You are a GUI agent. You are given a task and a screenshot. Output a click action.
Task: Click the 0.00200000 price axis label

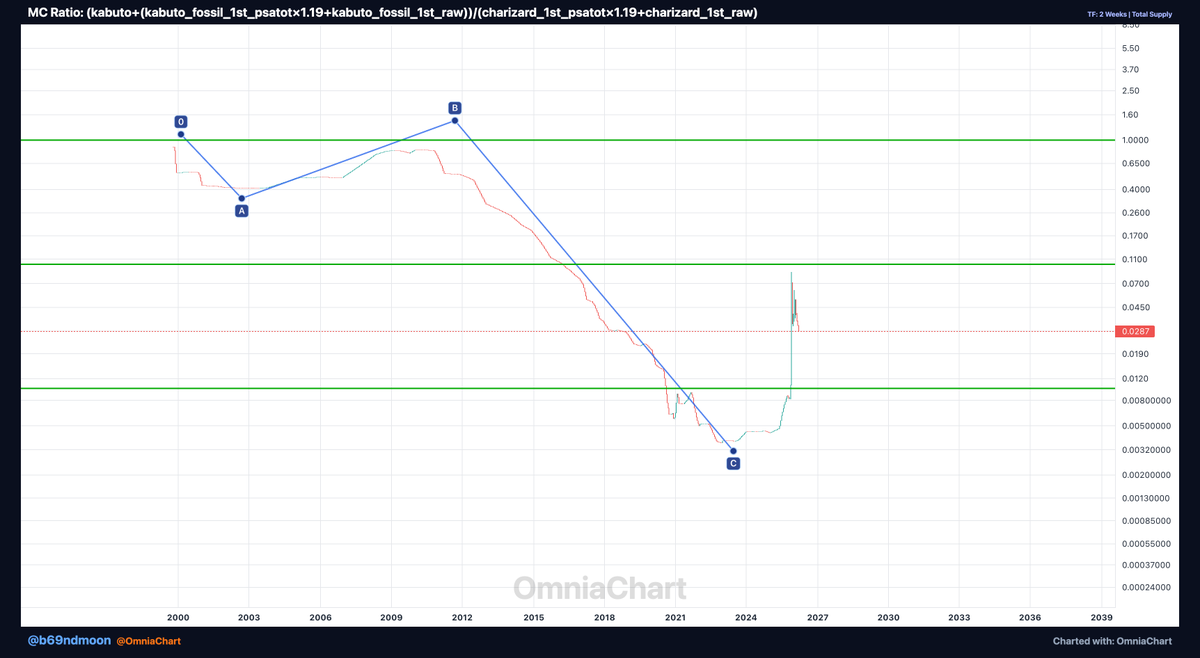(x=1148, y=475)
